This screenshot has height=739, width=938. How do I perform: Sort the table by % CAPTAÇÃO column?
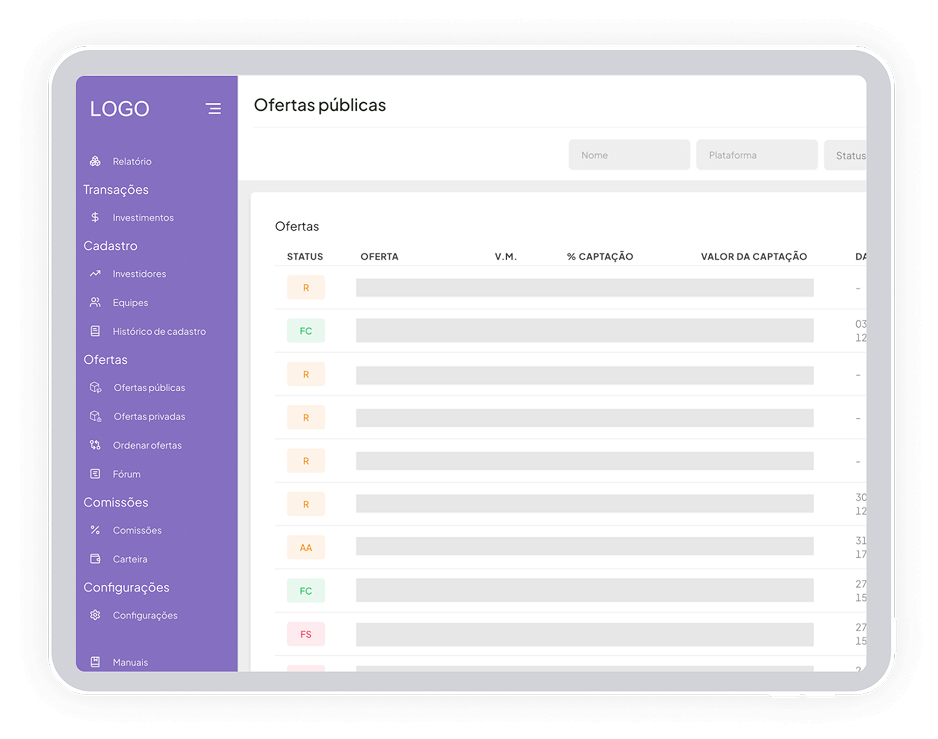click(600, 257)
